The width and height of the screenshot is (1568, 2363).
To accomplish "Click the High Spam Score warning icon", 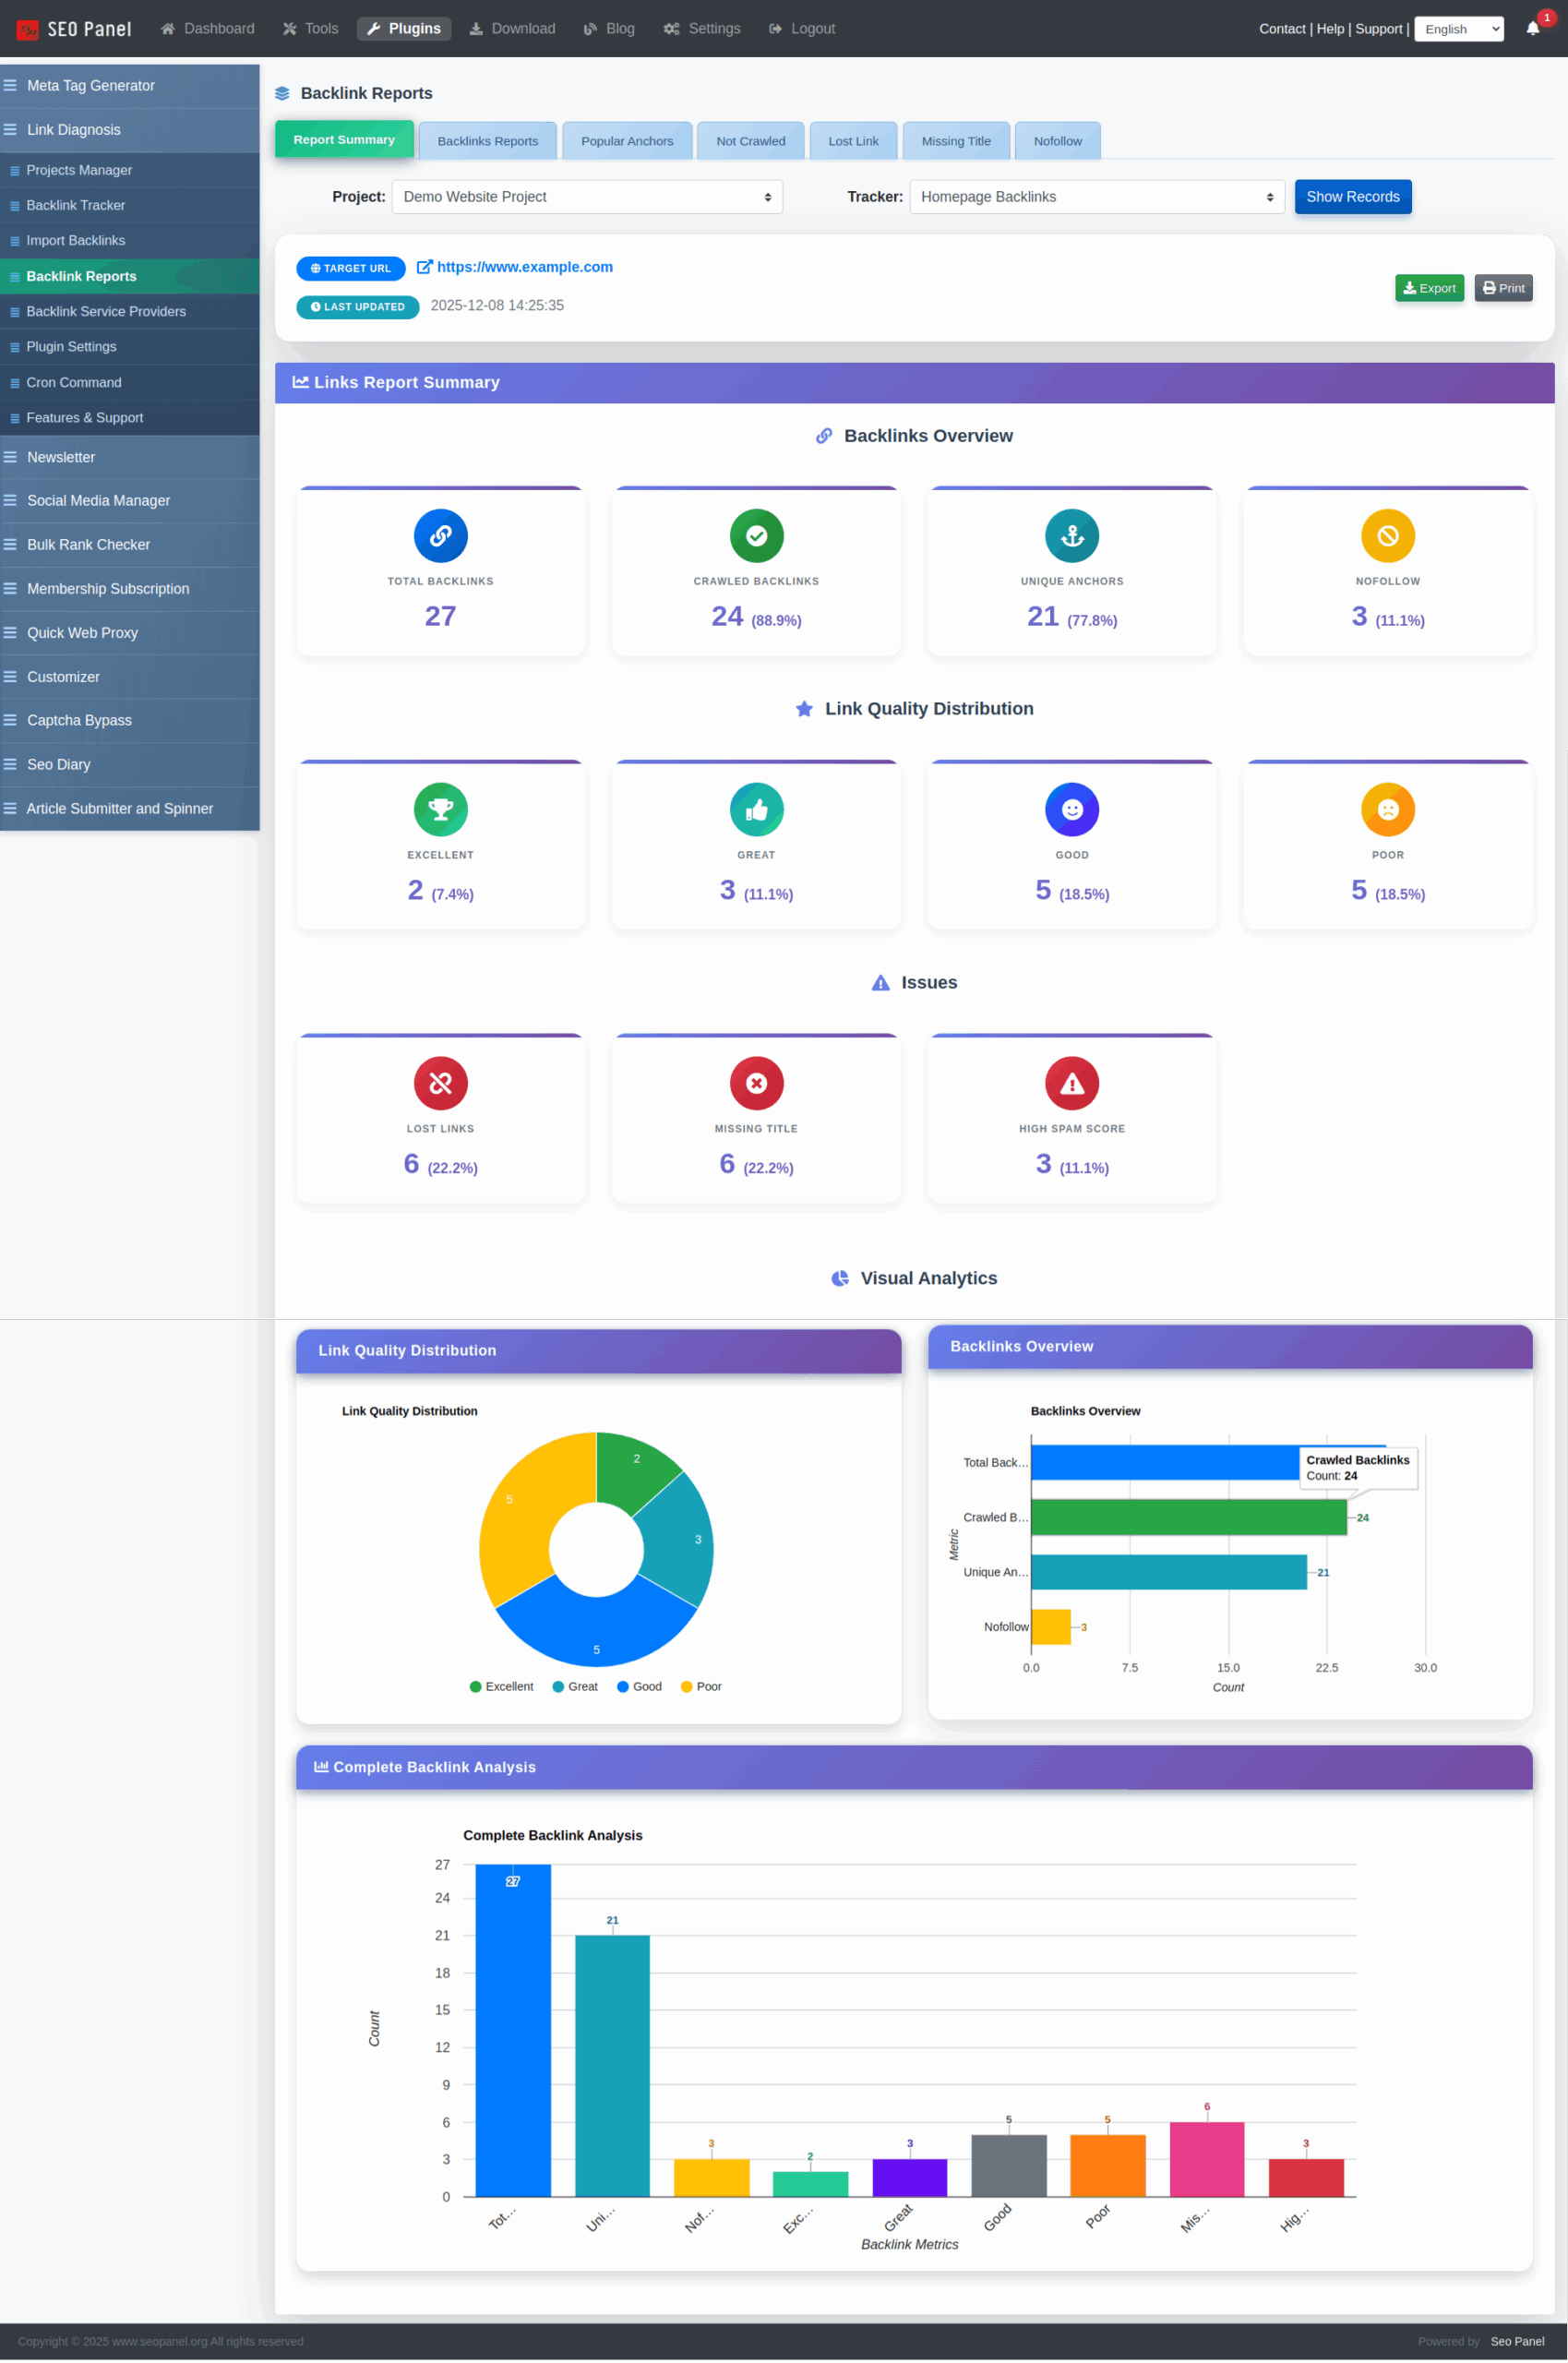I will (1072, 1084).
